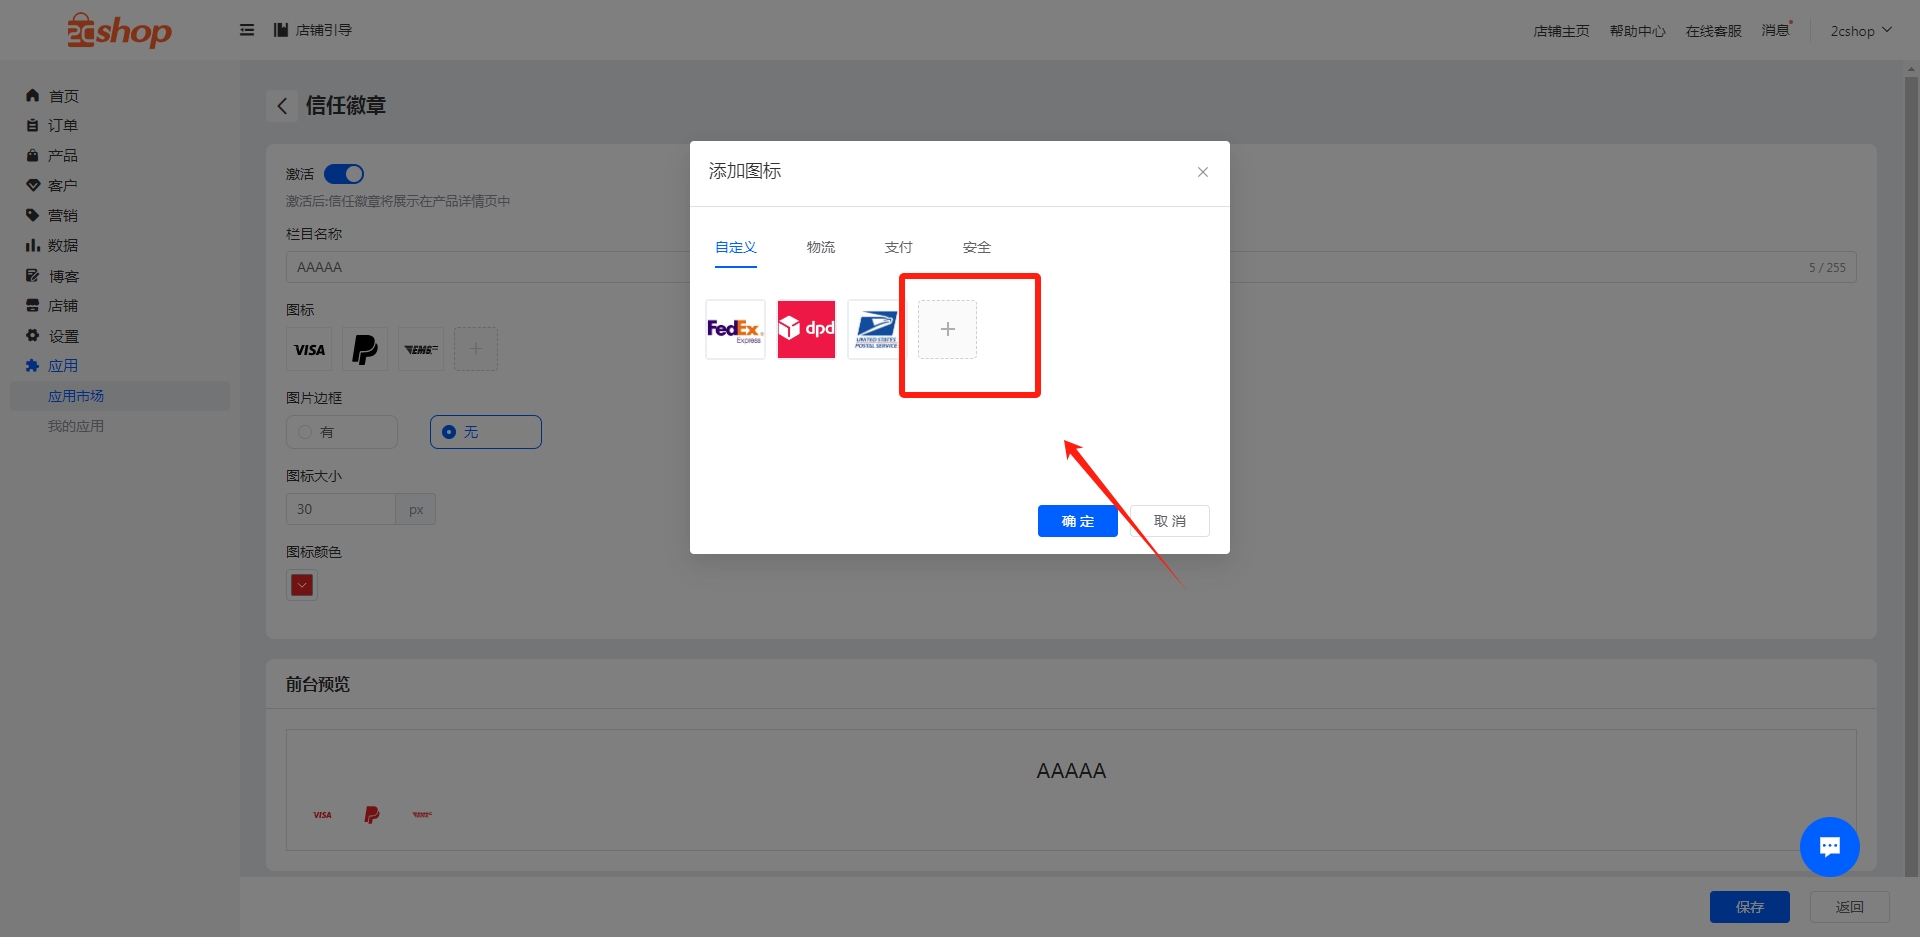Screen dimensions: 1920x937
Task: Go back with the arrow beside 信任徽章
Action: tap(282, 105)
